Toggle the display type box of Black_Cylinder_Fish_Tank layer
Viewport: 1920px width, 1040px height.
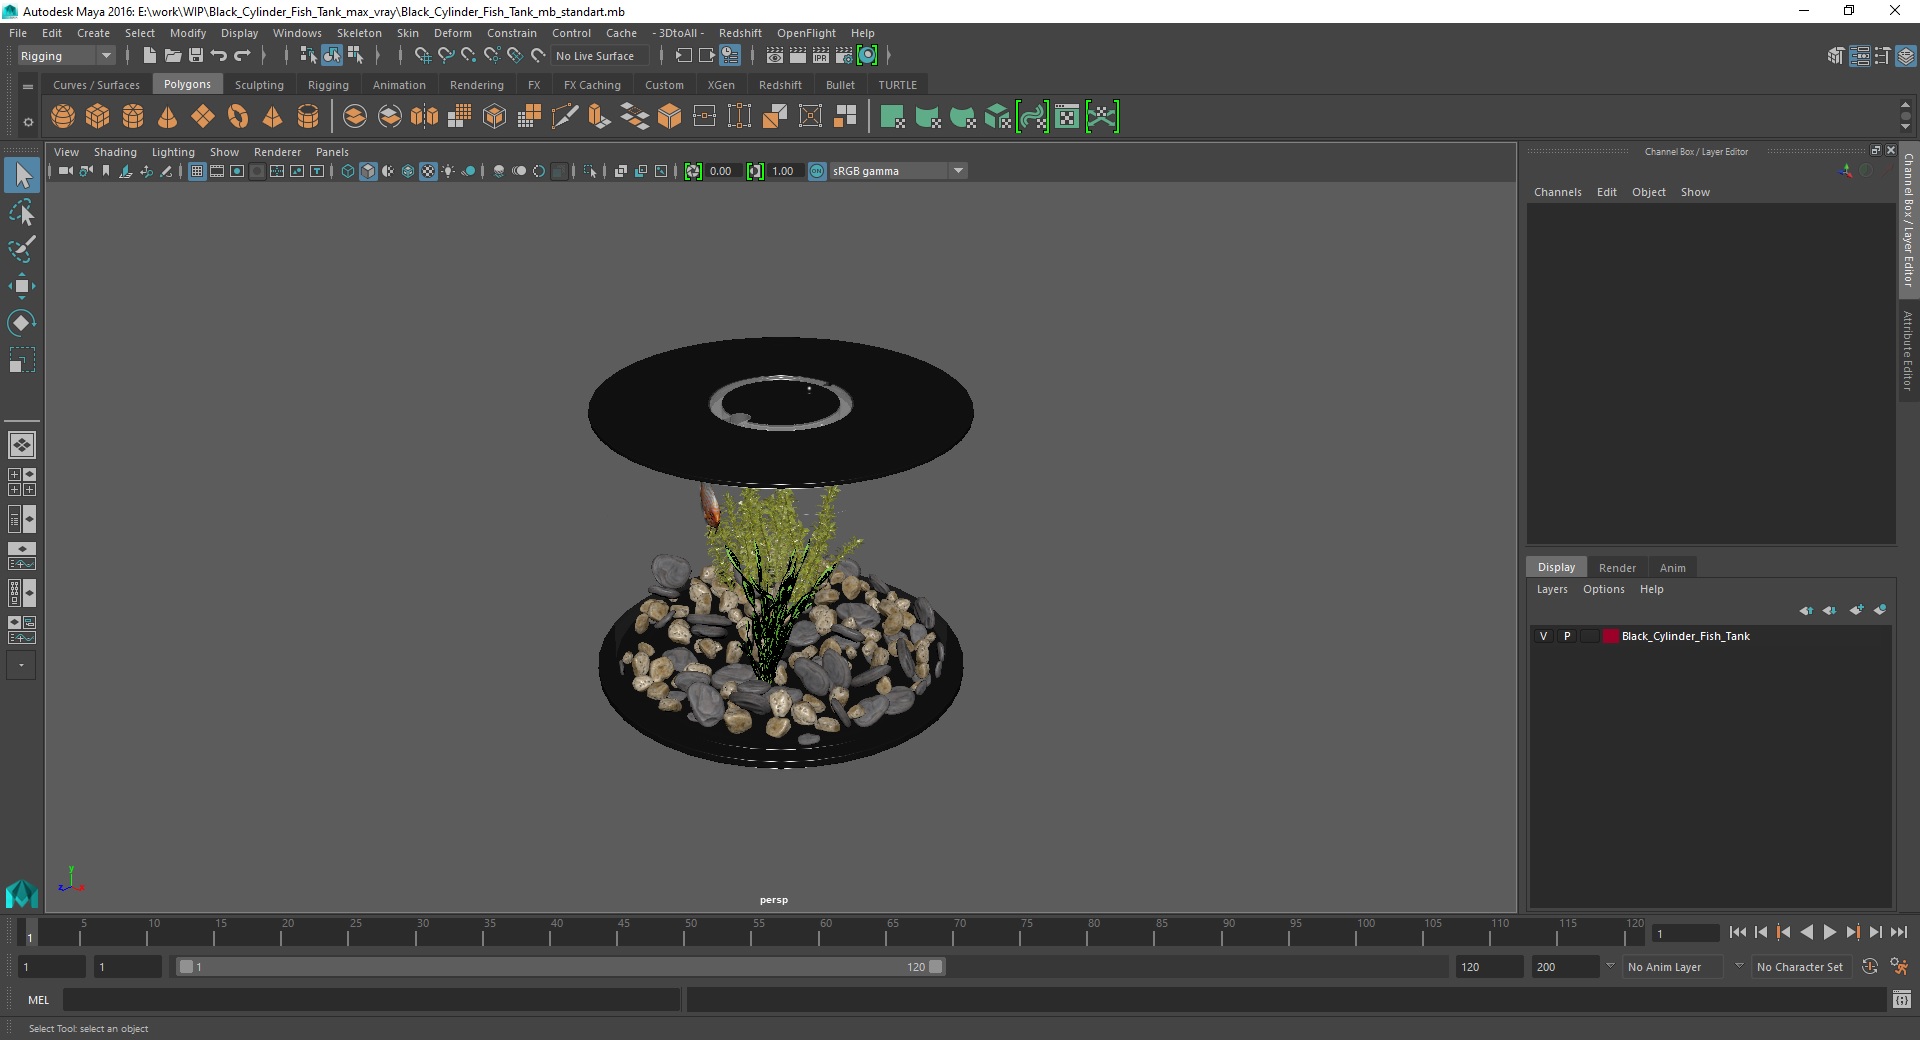tap(1590, 636)
